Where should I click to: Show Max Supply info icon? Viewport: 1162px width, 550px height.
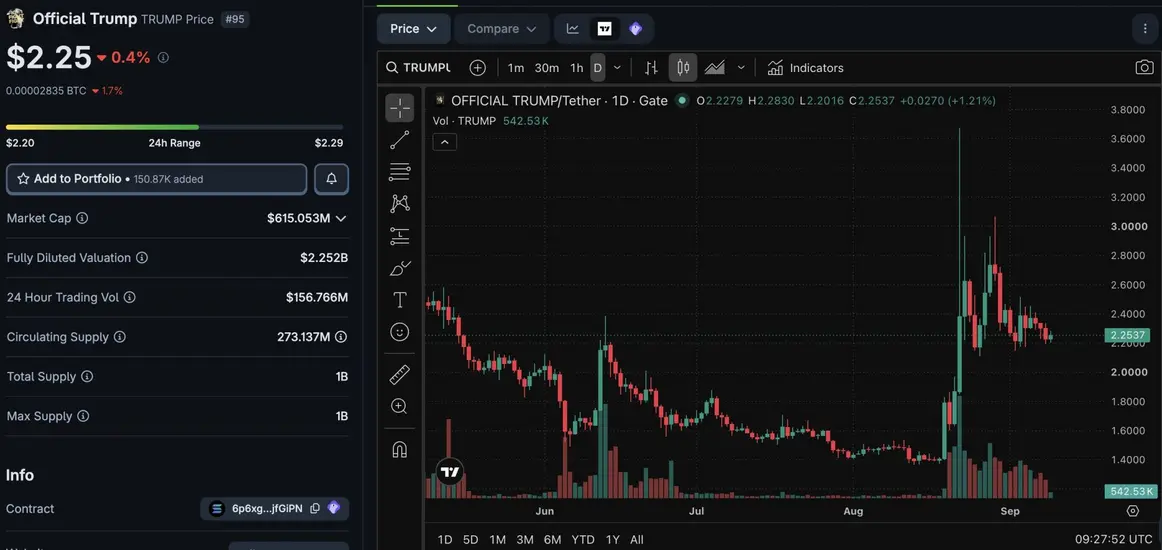[x=83, y=416]
